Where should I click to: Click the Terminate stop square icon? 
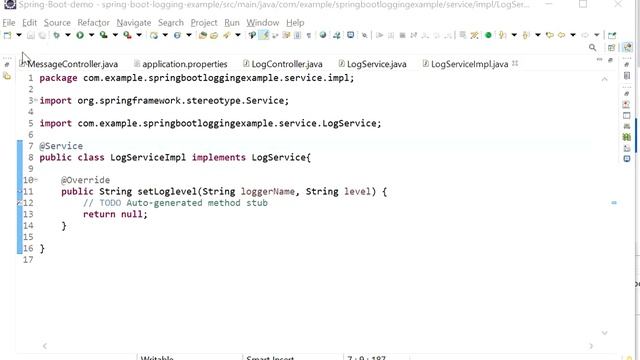pyautogui.click(x=402, y=36)
